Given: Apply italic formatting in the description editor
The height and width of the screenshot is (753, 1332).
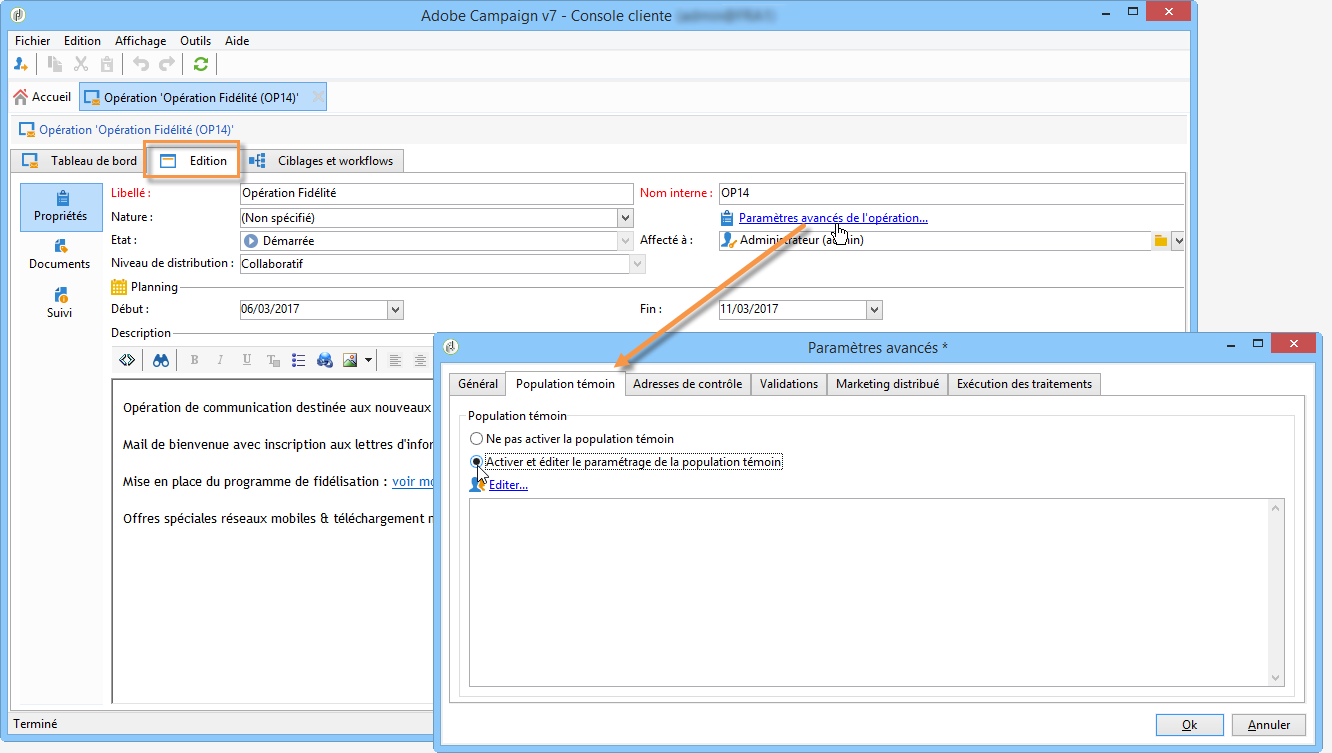Looking at the screenshot, I should [221, 360].
